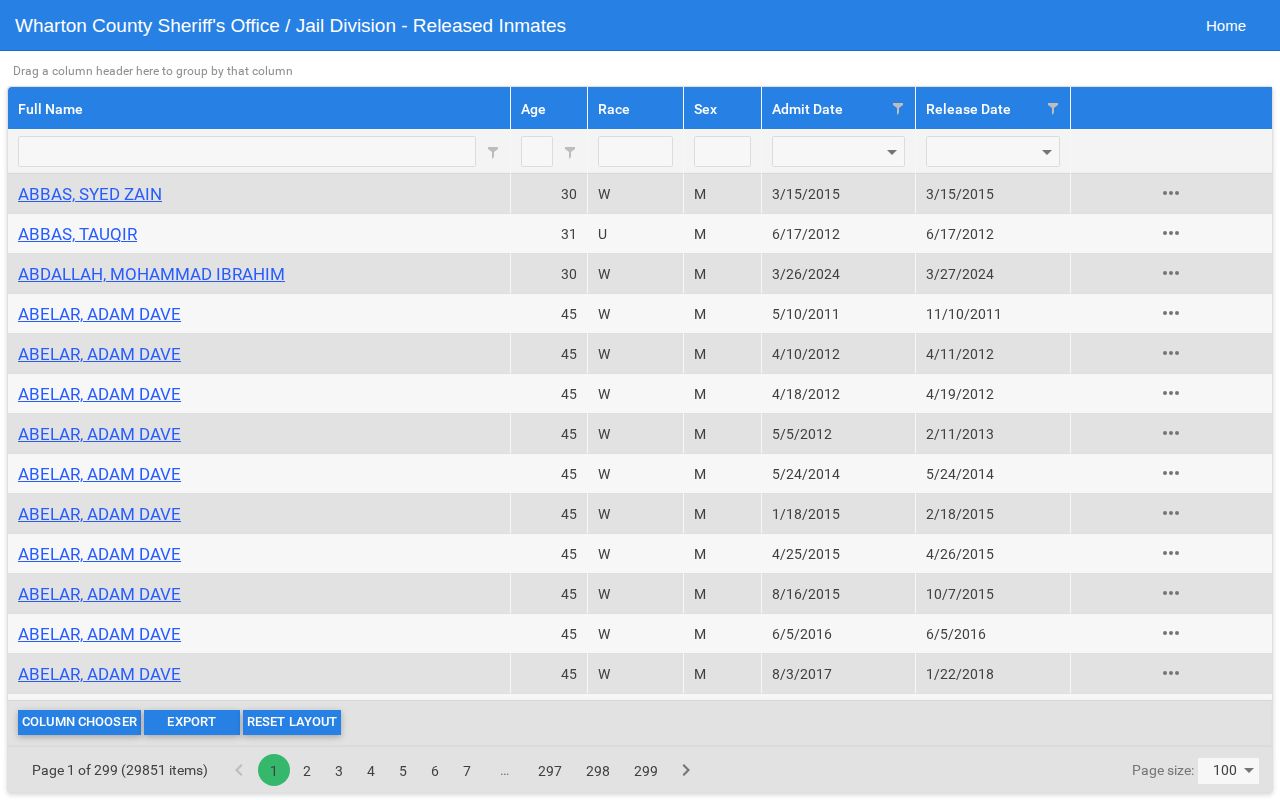The width and height of the screenshot is (1280, 800).
Task: Go to next page with arrow
Action: point(686,770)
